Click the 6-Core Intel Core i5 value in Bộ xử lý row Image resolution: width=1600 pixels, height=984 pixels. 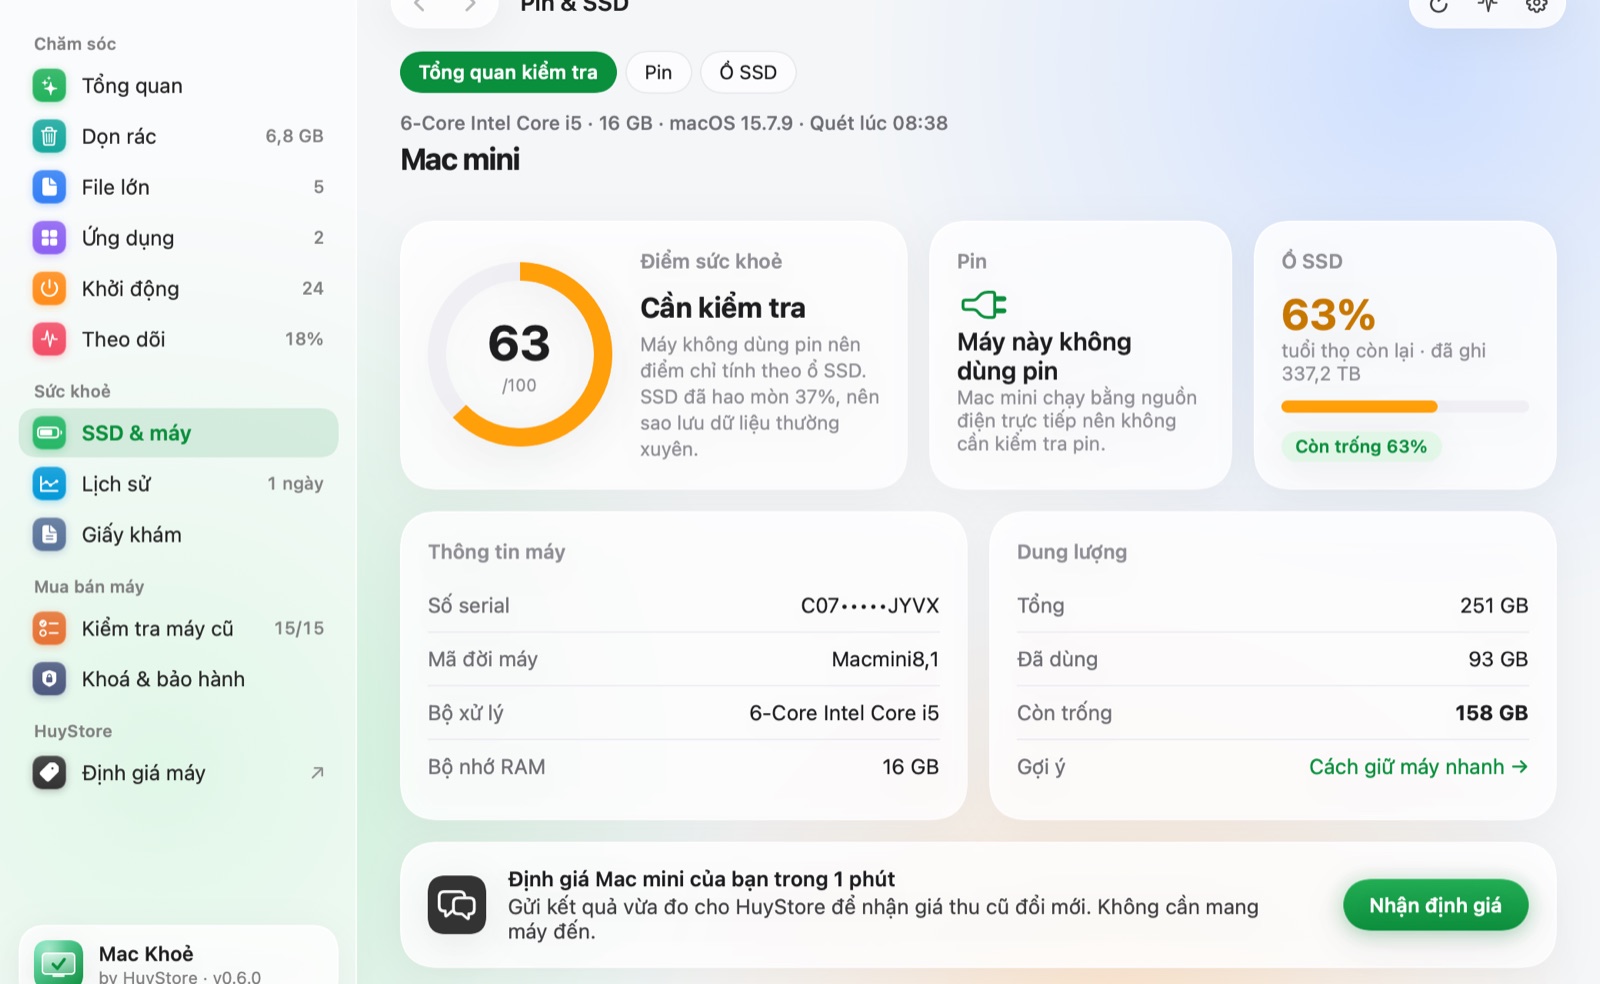point(844,713)
